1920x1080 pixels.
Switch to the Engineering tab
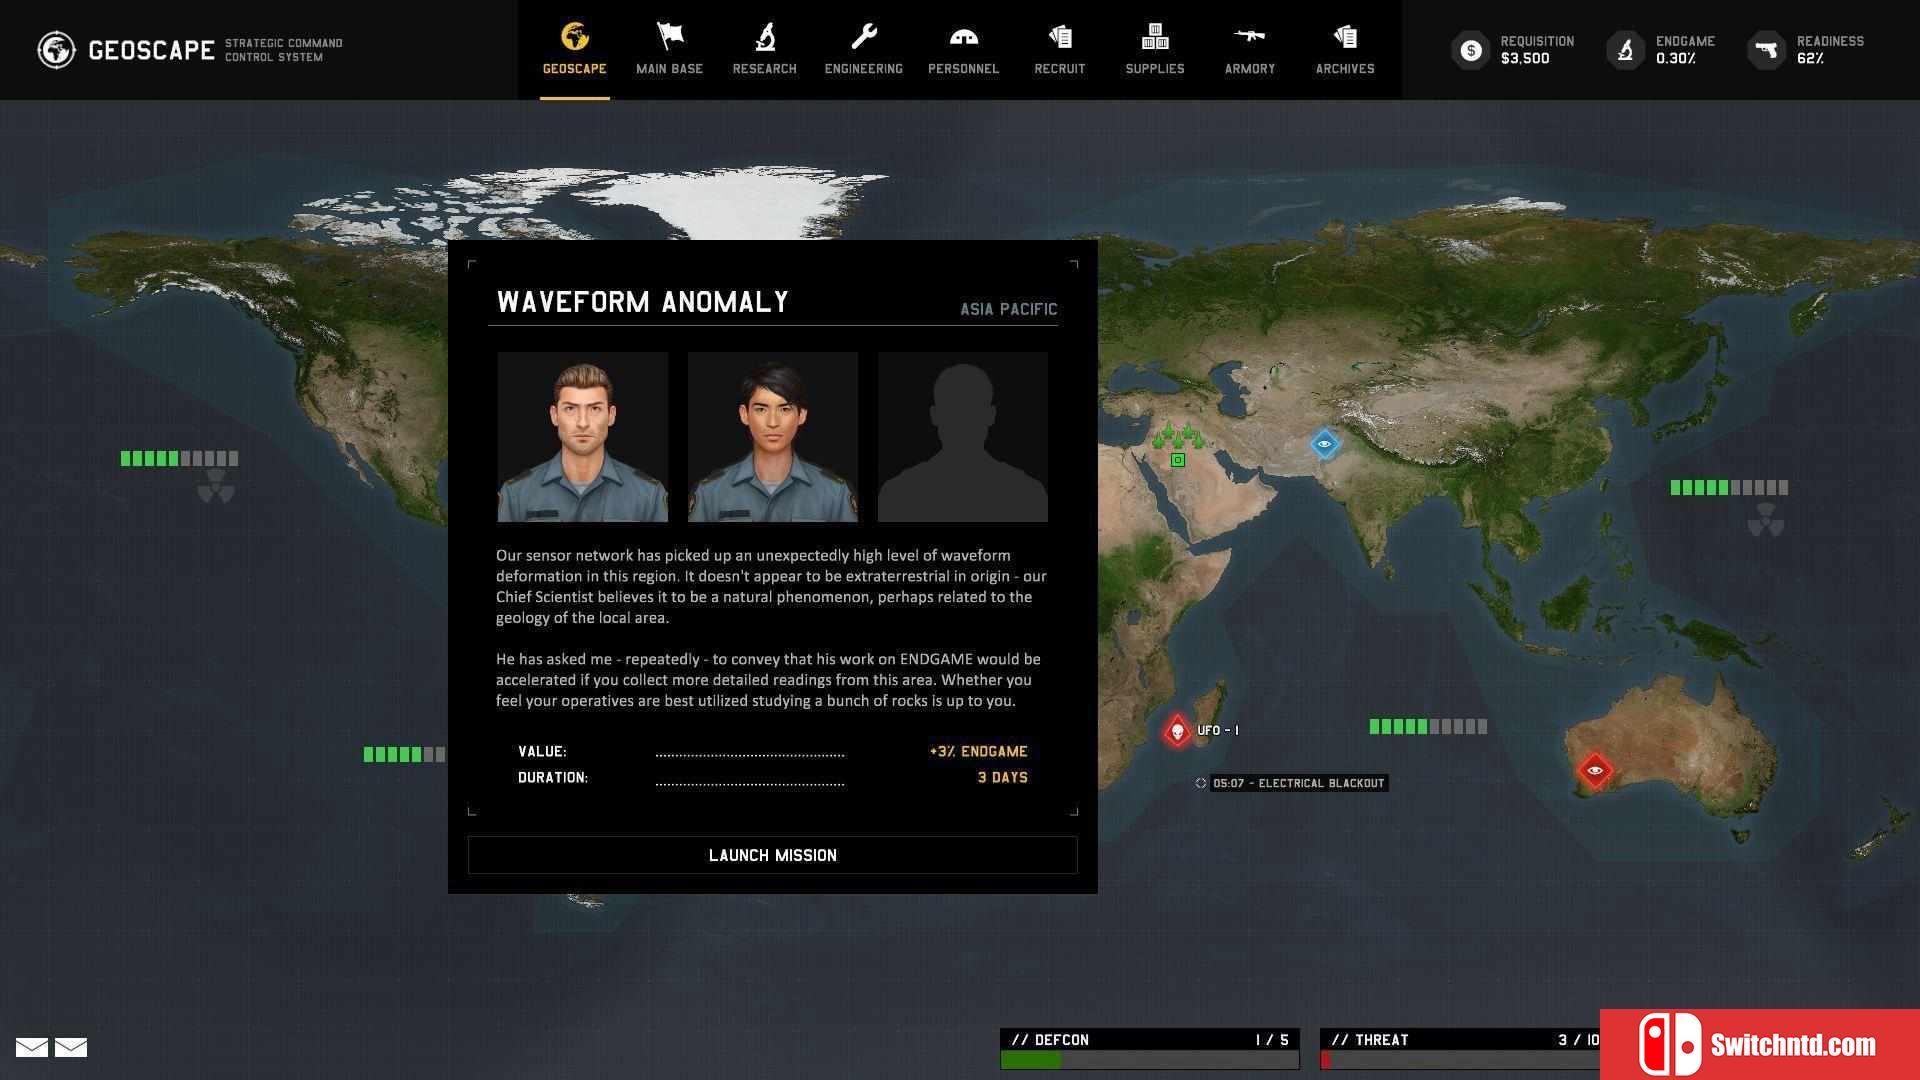point(863,49)
